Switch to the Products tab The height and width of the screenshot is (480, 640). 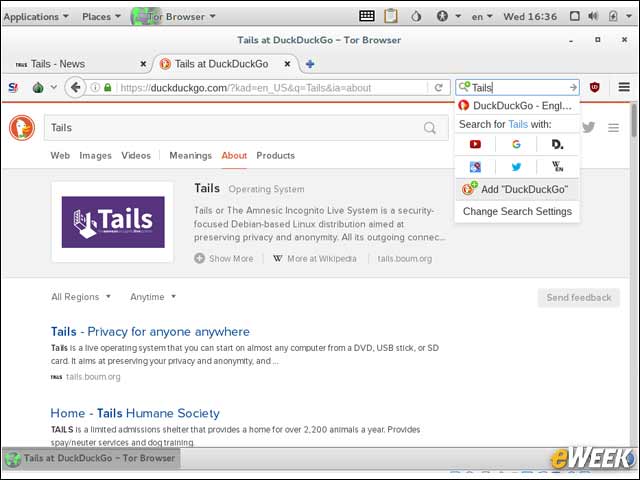pos(276,156)
